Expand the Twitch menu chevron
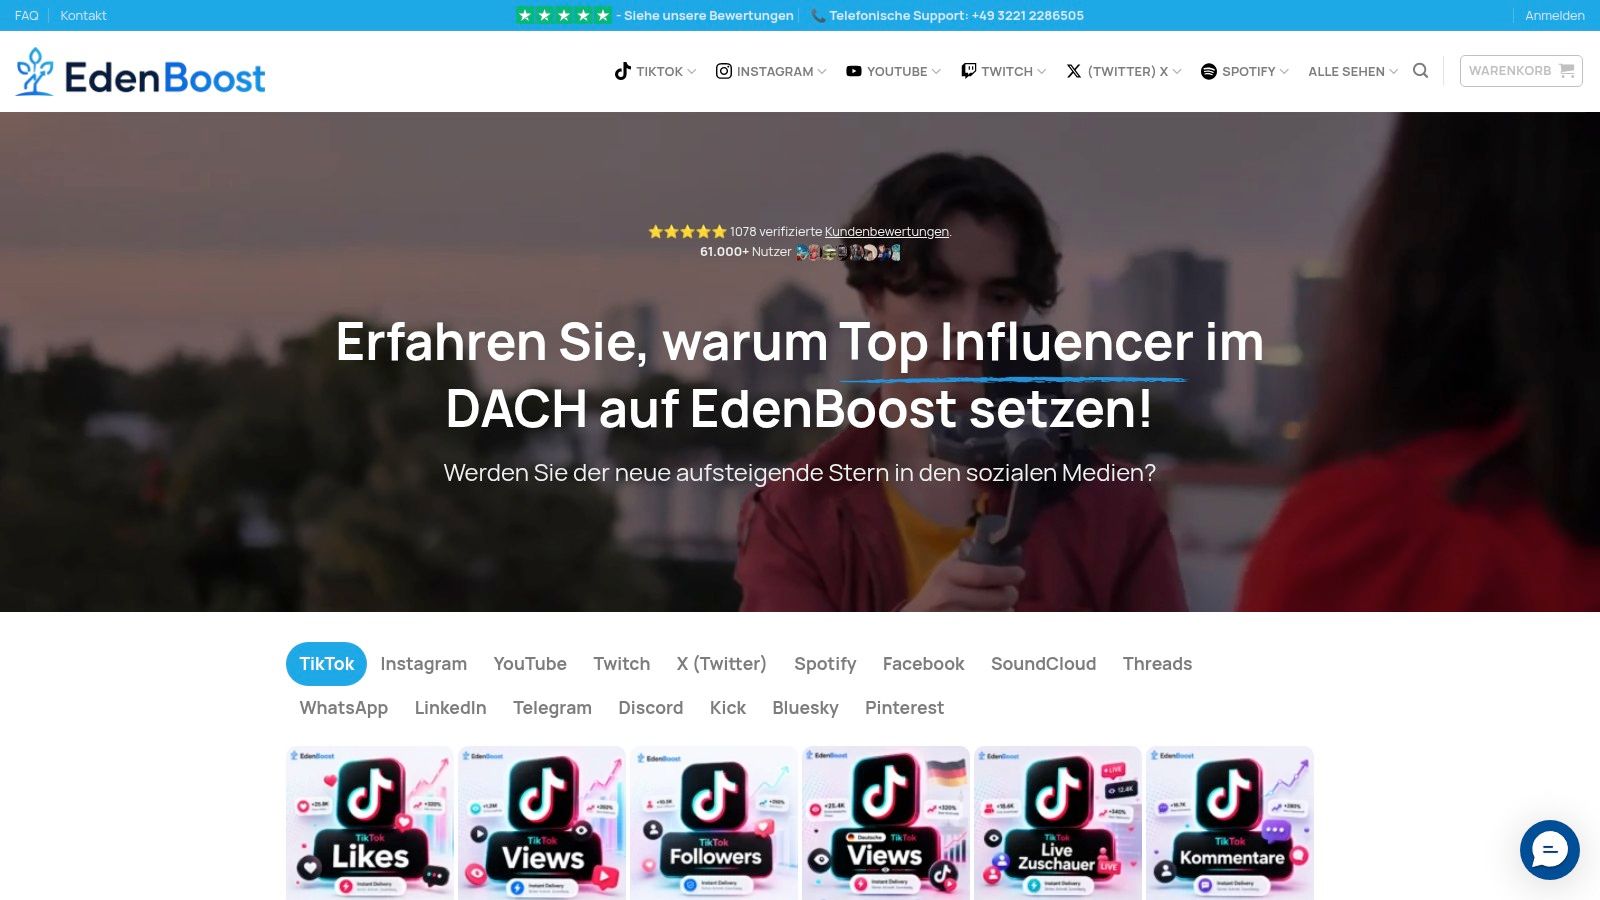 point(1042,71)
